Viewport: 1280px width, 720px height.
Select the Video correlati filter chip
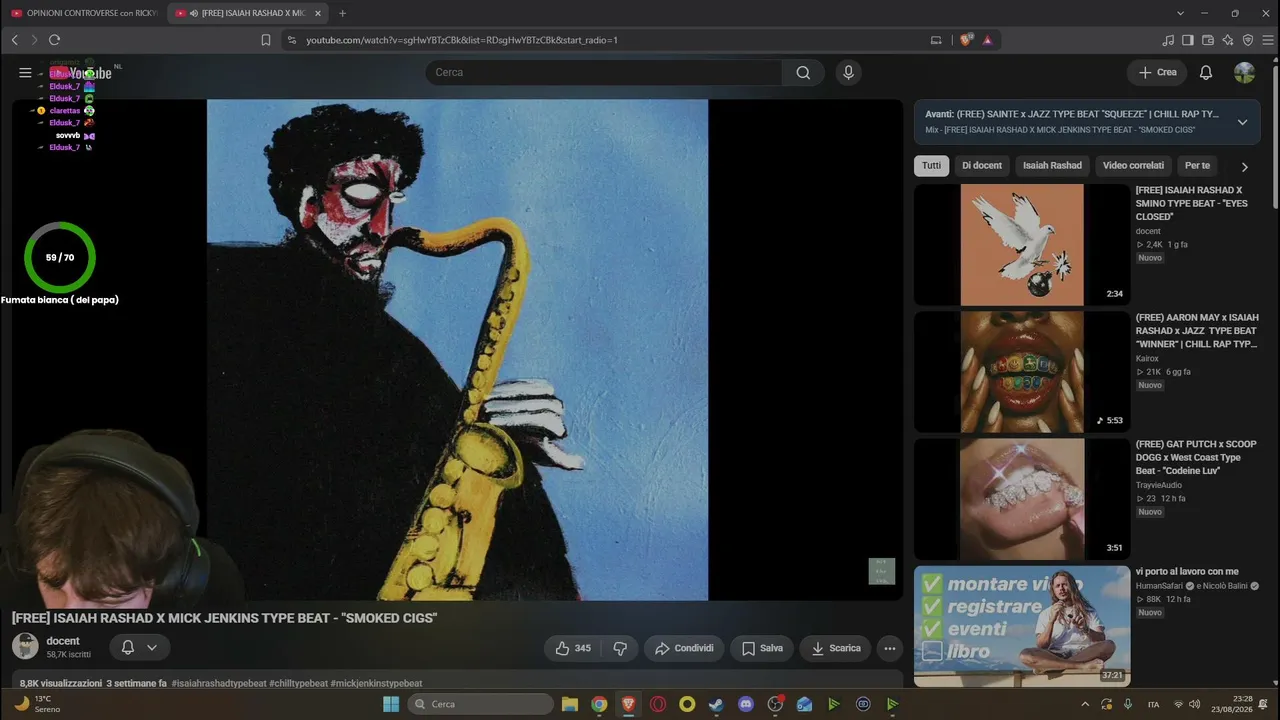[1133, 166]
